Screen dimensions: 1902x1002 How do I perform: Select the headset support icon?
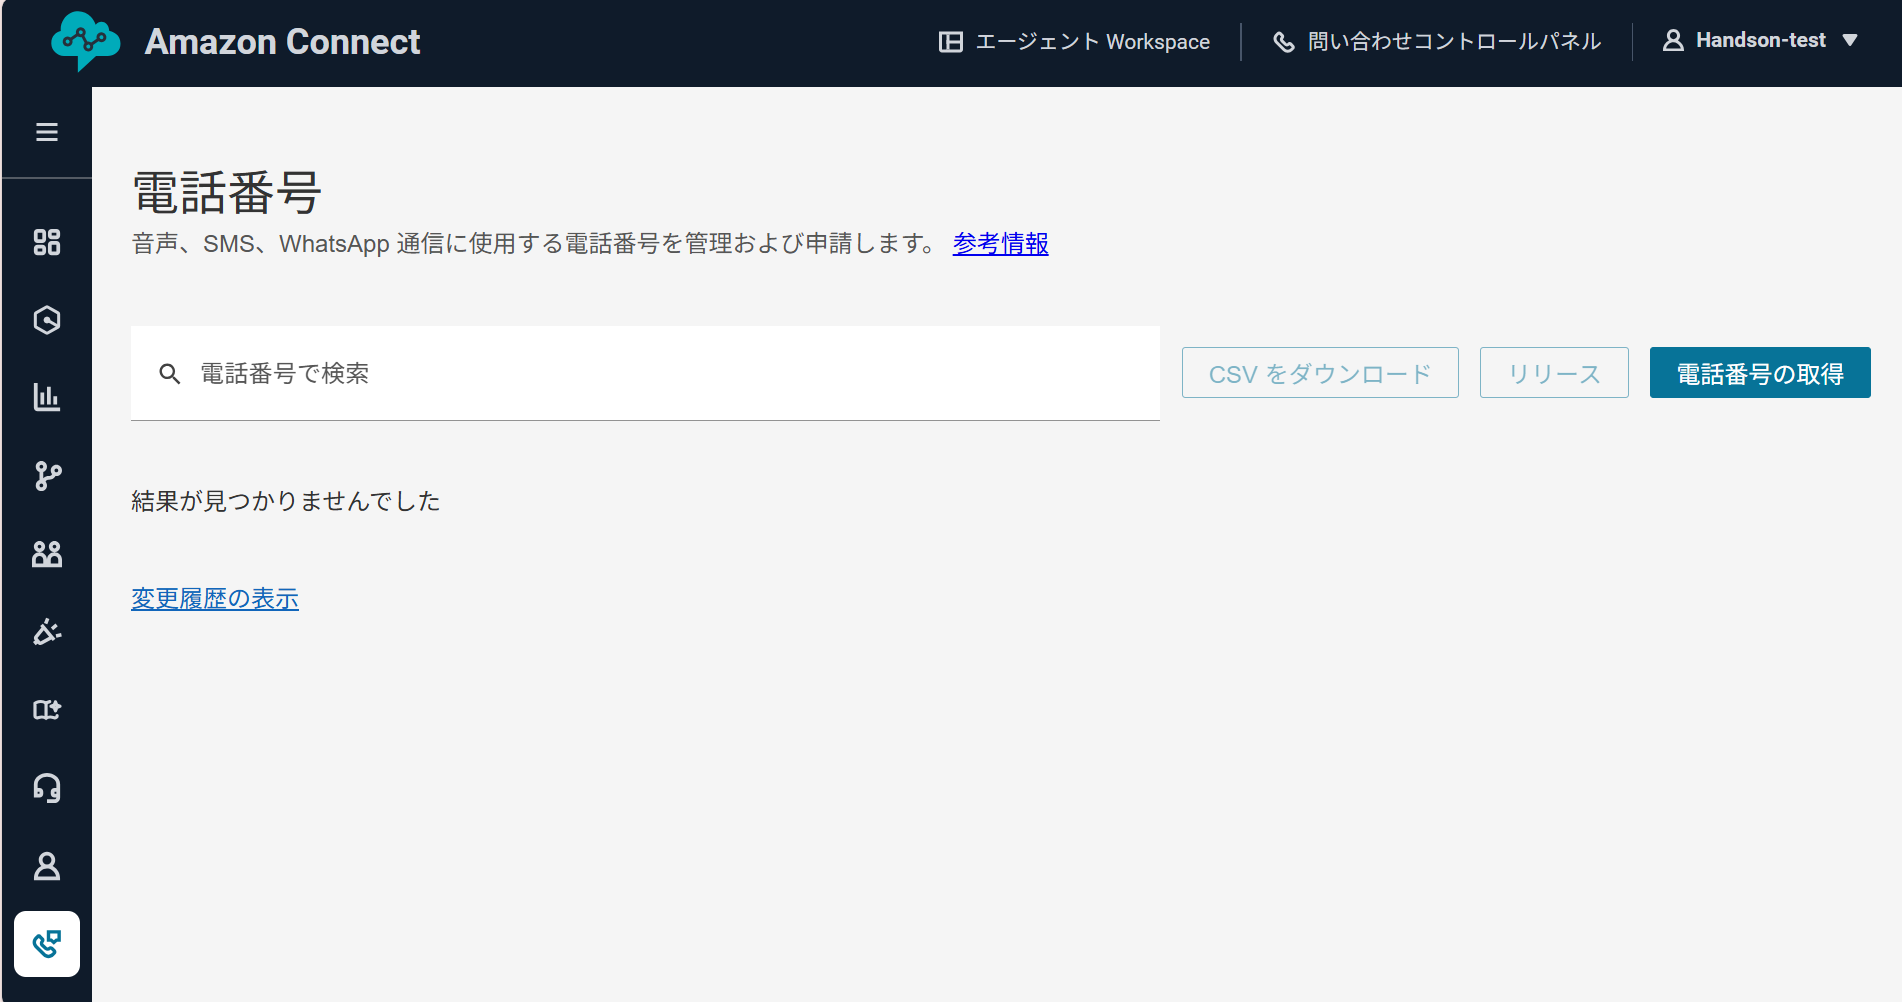click(47, 788)
